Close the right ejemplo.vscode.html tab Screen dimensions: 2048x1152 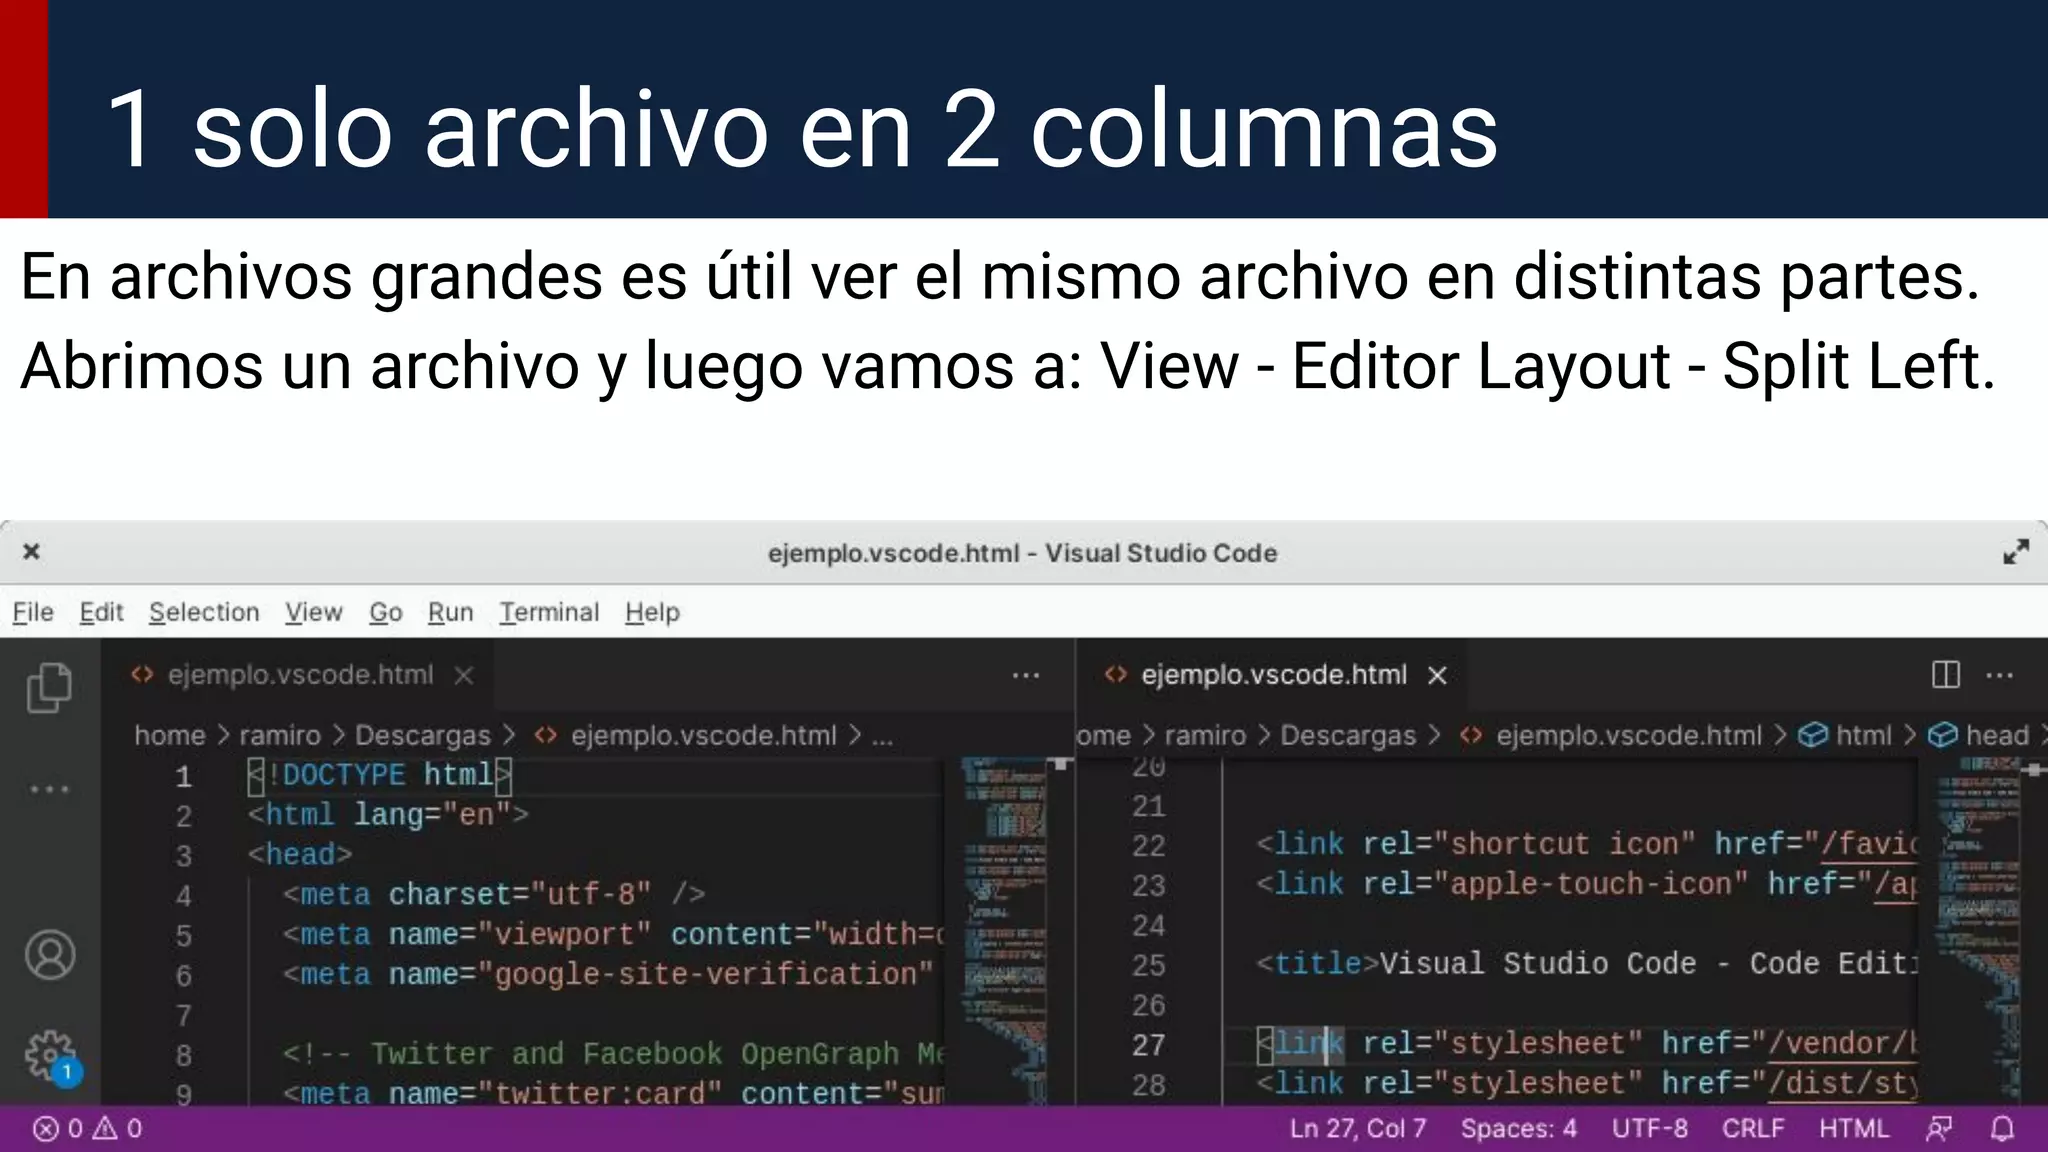coord(1437,676)
